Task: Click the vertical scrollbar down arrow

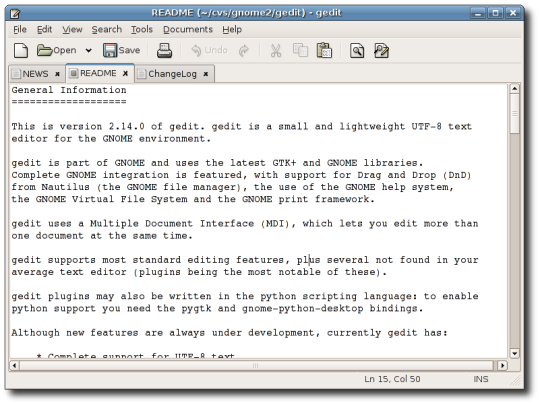Action: click(514, 353)
